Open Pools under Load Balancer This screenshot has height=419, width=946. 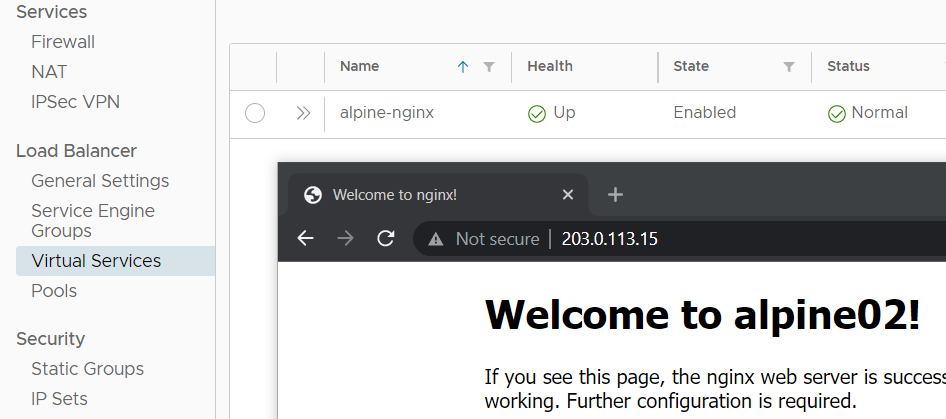(54, 290)
